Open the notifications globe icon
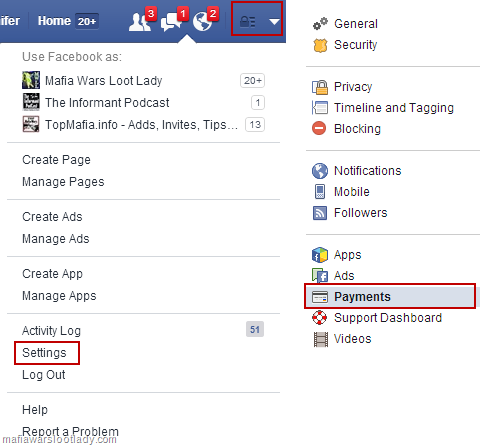Image resolution: width=480 pixels, height=445 pixels. pos(205,21)
